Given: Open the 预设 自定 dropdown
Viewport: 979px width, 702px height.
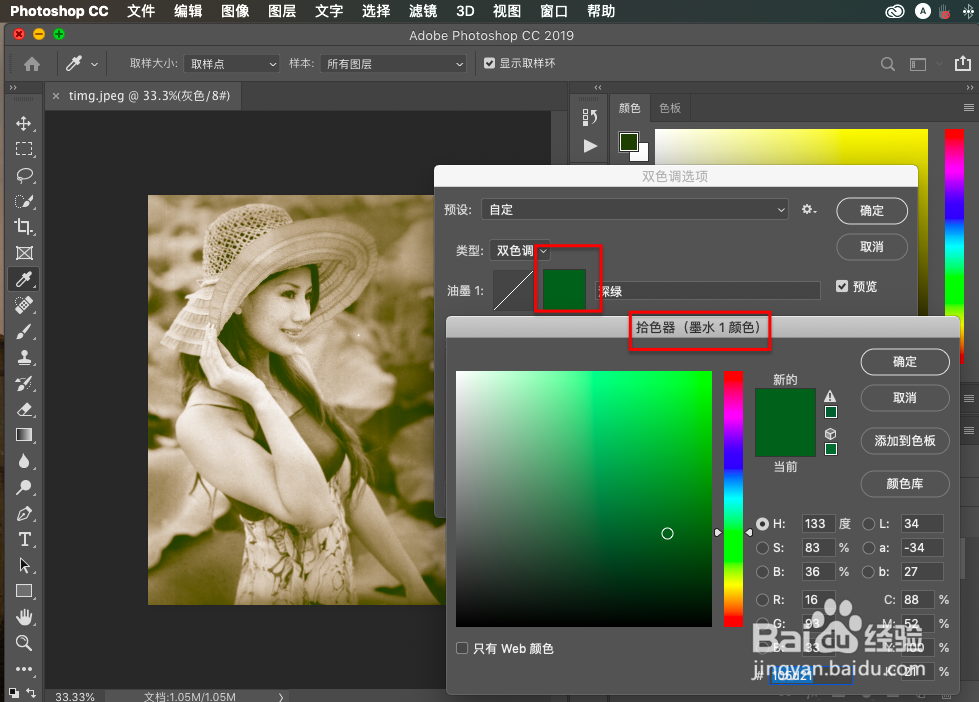Looking at the screenshot, I should coord(634,210).
